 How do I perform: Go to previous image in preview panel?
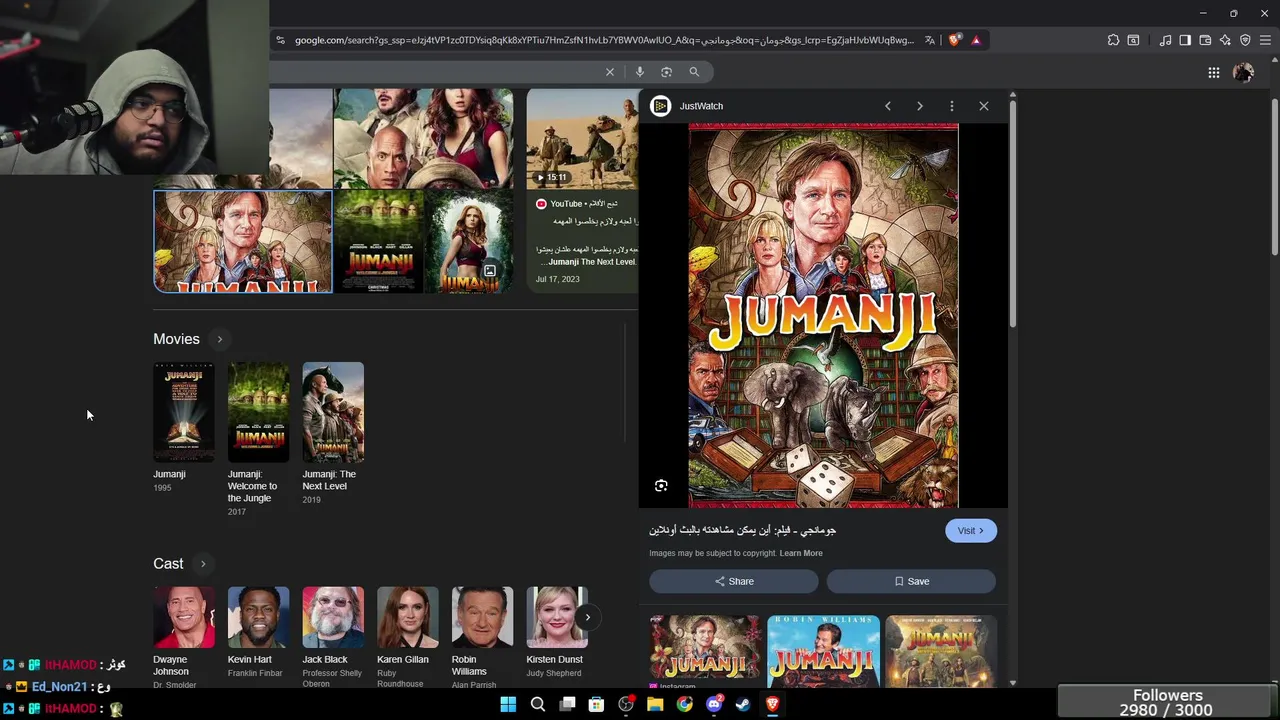coord(888,106)
